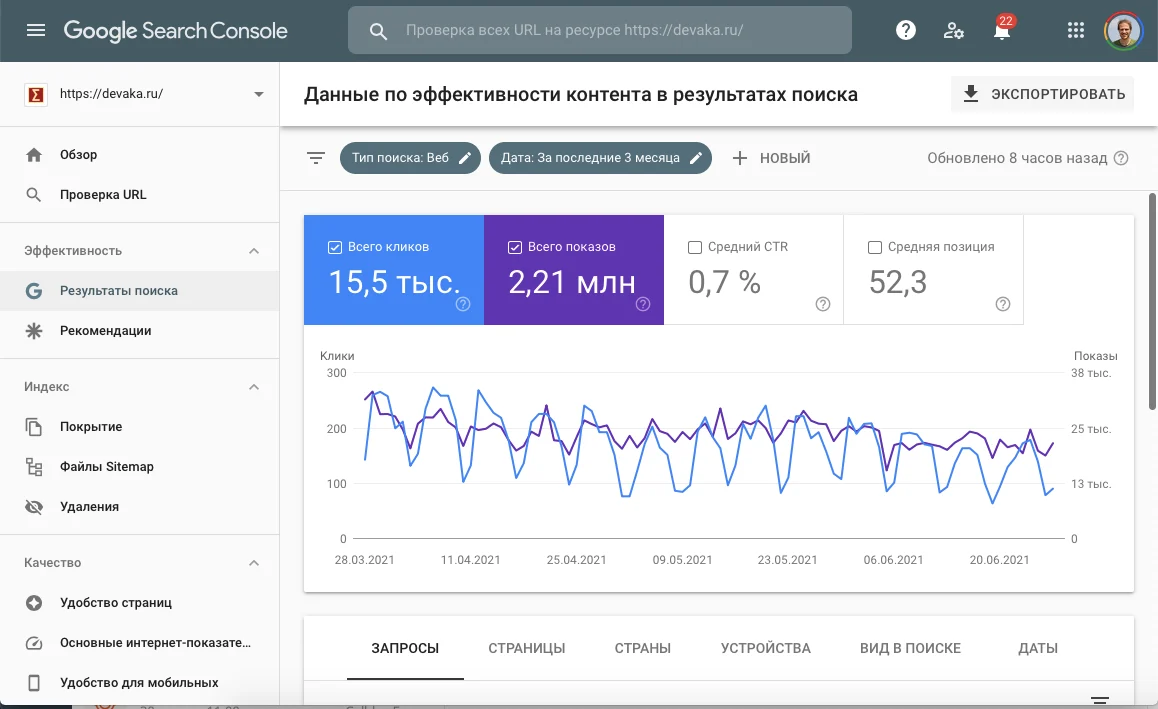The width and height of the screenshot is (1158, 709).
Task: Edit the Тип поиска: Веб filter chip
Action: 410,158
